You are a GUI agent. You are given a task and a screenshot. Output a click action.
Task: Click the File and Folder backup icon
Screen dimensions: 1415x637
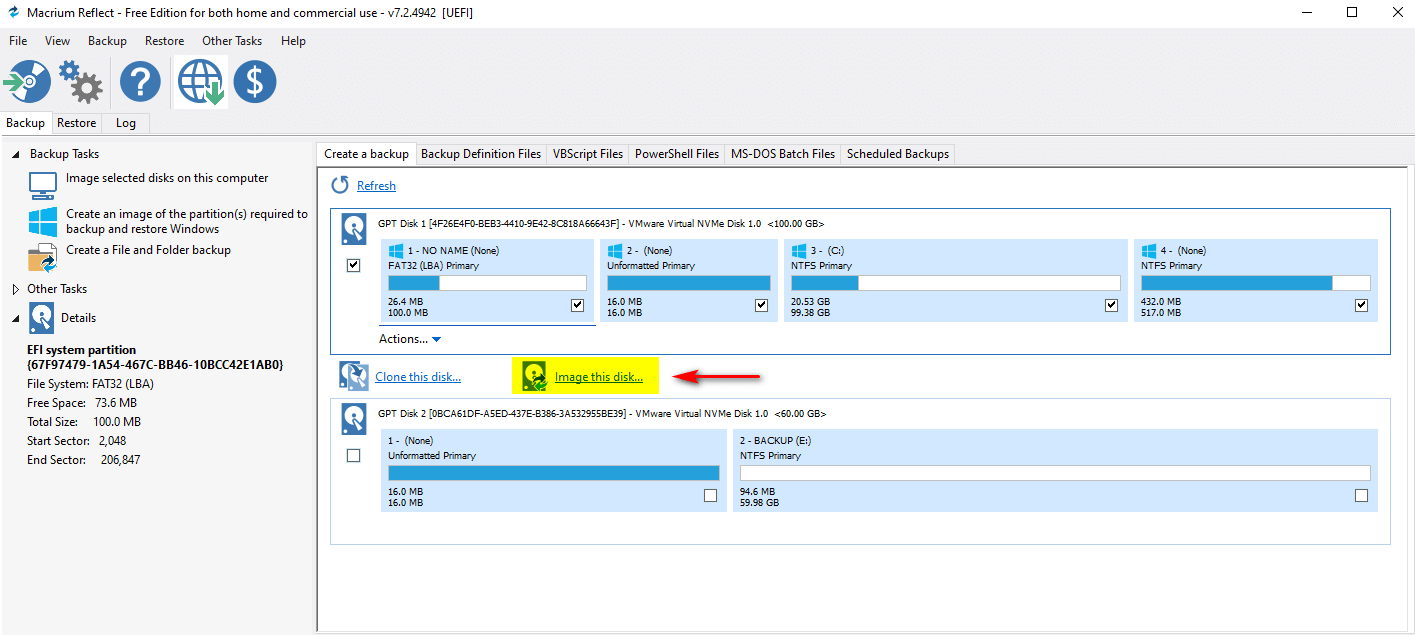(43, 258)
